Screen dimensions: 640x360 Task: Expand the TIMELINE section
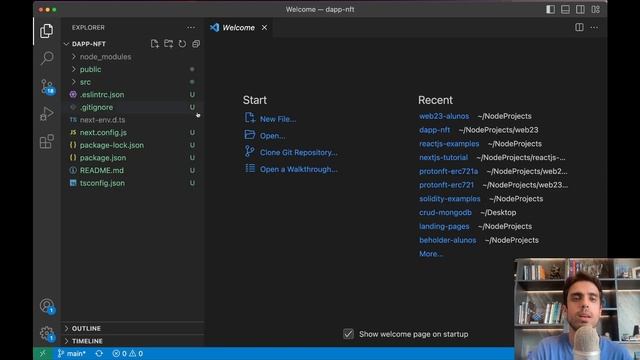[87, 341]
